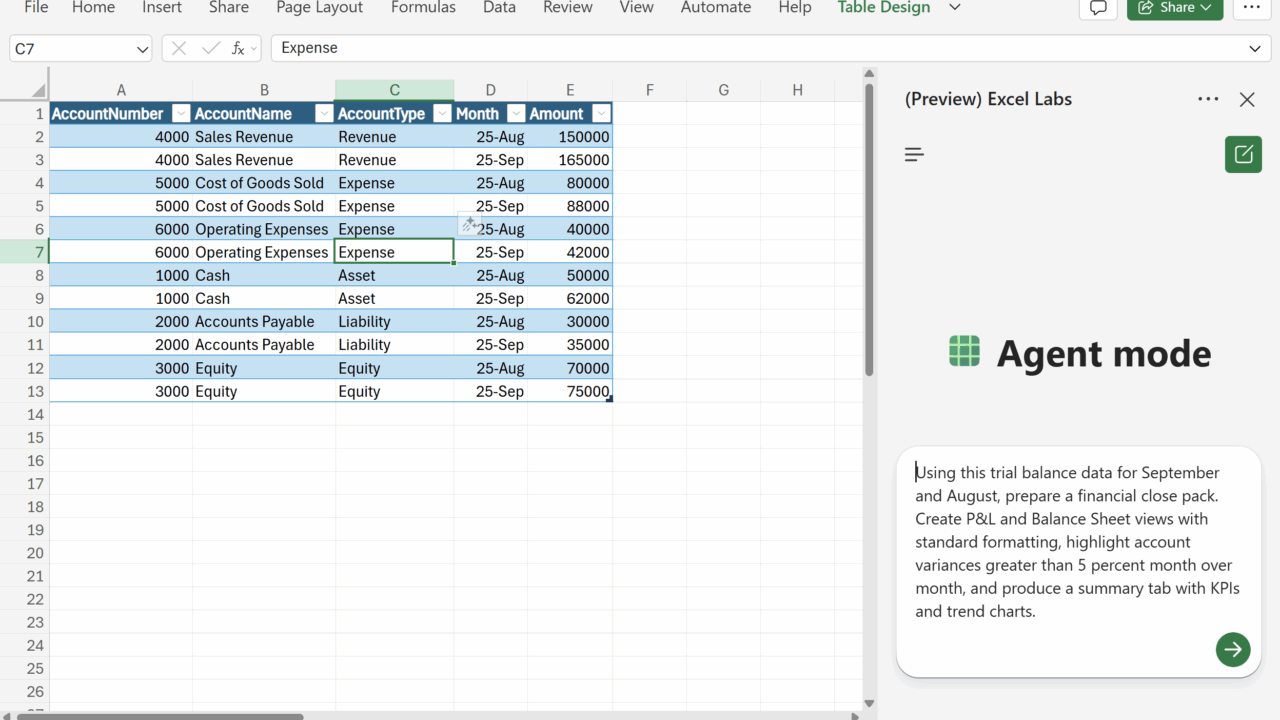Click into the Agent mode prompt text box
1280x720 pixels.
[1077, 542]
